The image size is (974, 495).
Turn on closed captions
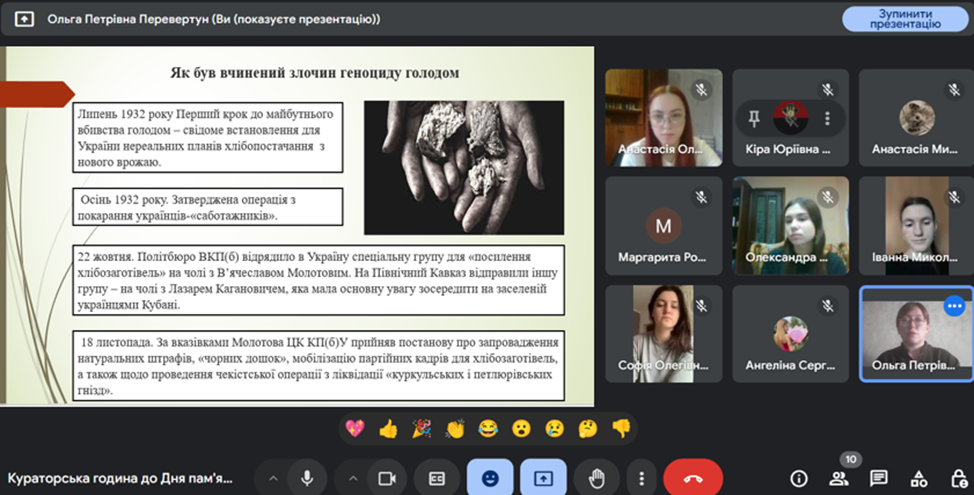[437, 478]
